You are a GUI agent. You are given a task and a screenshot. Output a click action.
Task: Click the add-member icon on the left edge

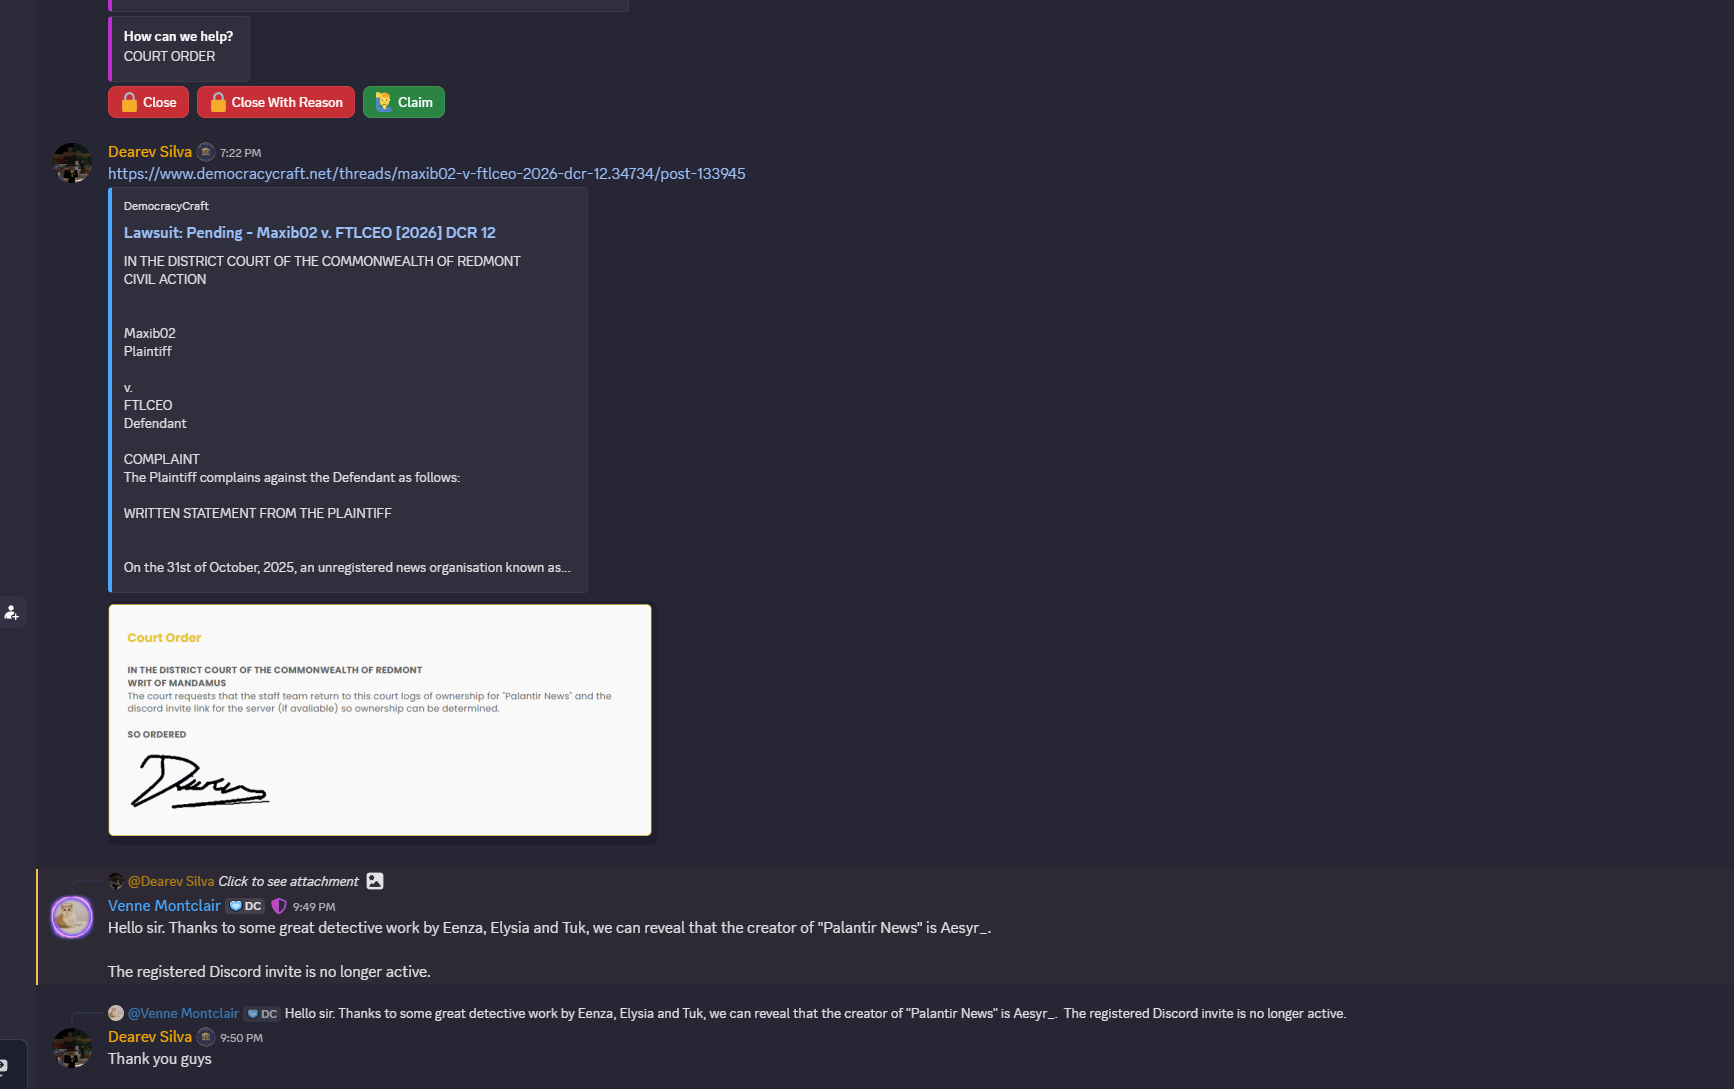tap(12, 612)
